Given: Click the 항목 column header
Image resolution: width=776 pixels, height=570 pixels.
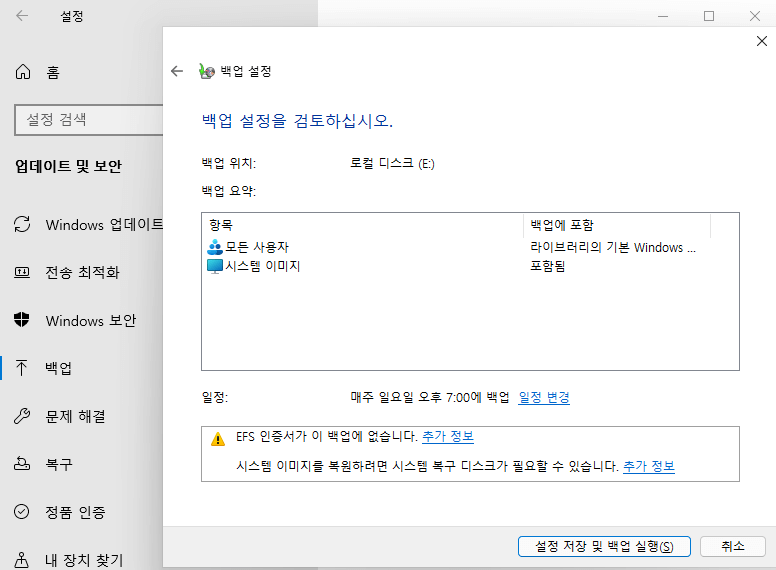Looking at the screenshot, I should point(363,225).
